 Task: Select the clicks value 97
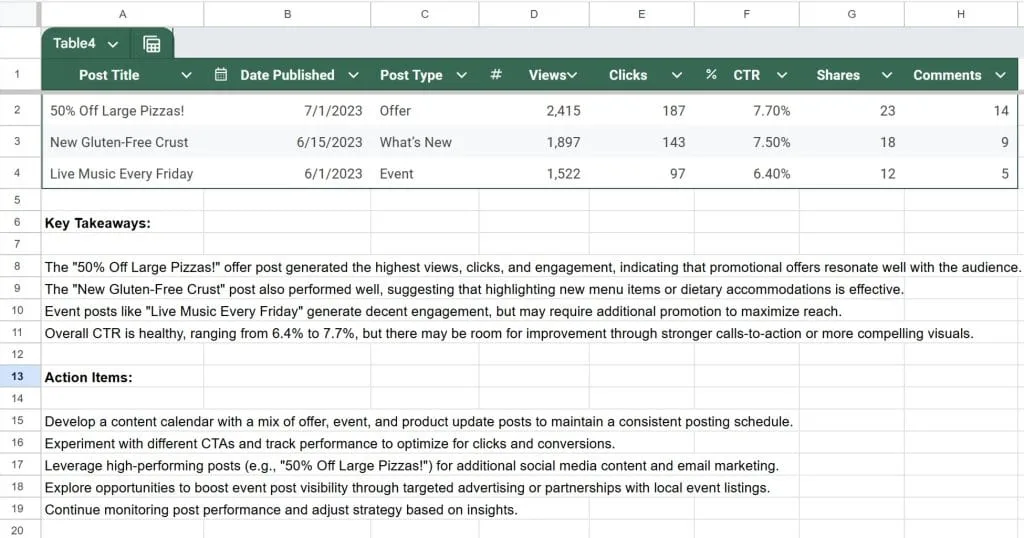(641, 174)
